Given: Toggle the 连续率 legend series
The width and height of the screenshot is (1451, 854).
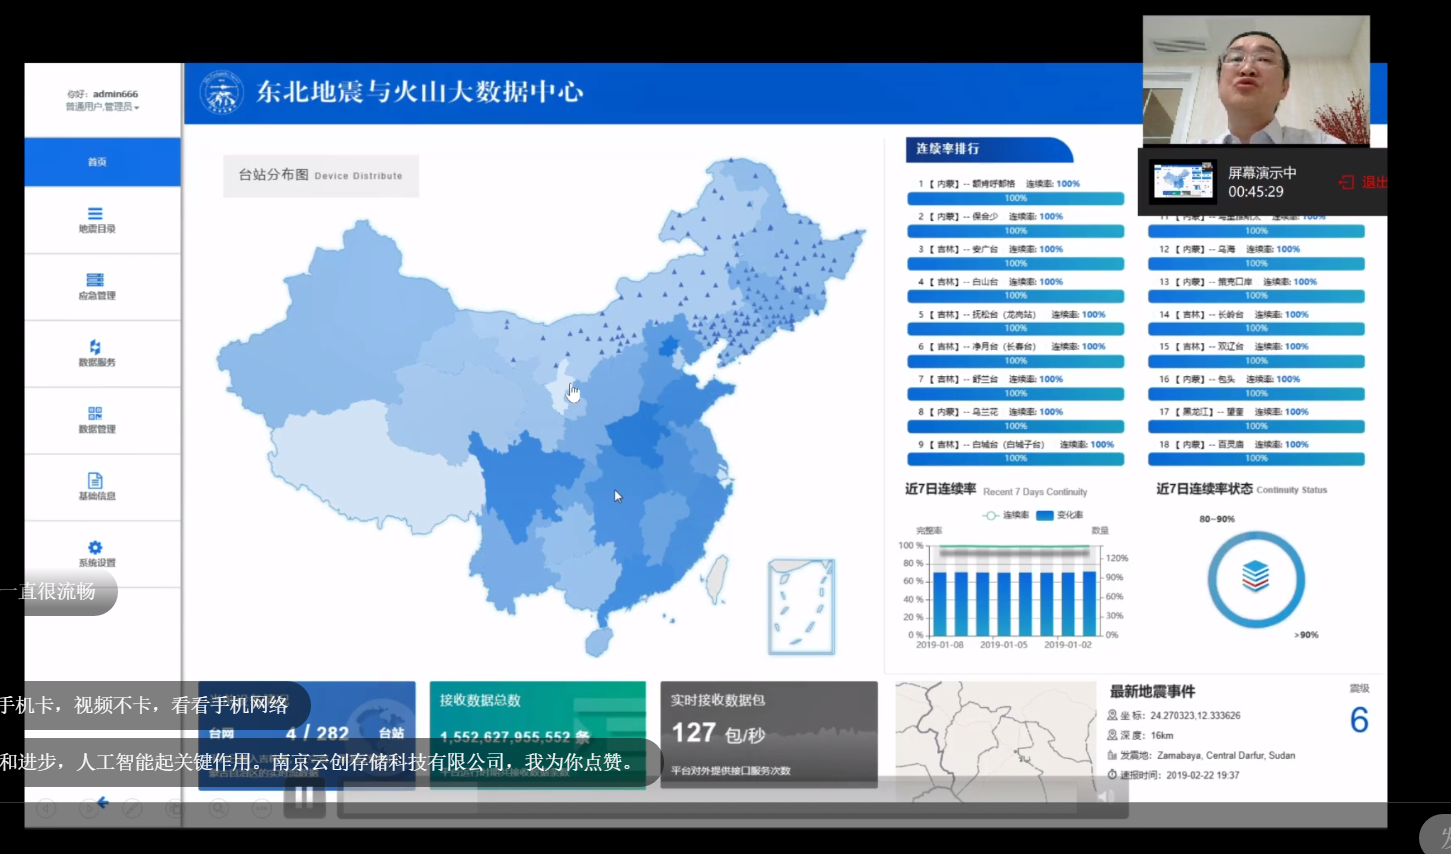Looking at the screenshot, I should pyautogui.click(x=1005, y=515).
